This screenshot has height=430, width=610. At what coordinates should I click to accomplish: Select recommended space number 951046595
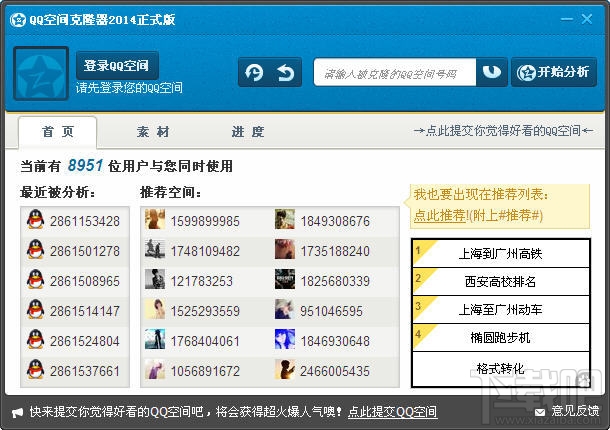click(x=331, y=311)
